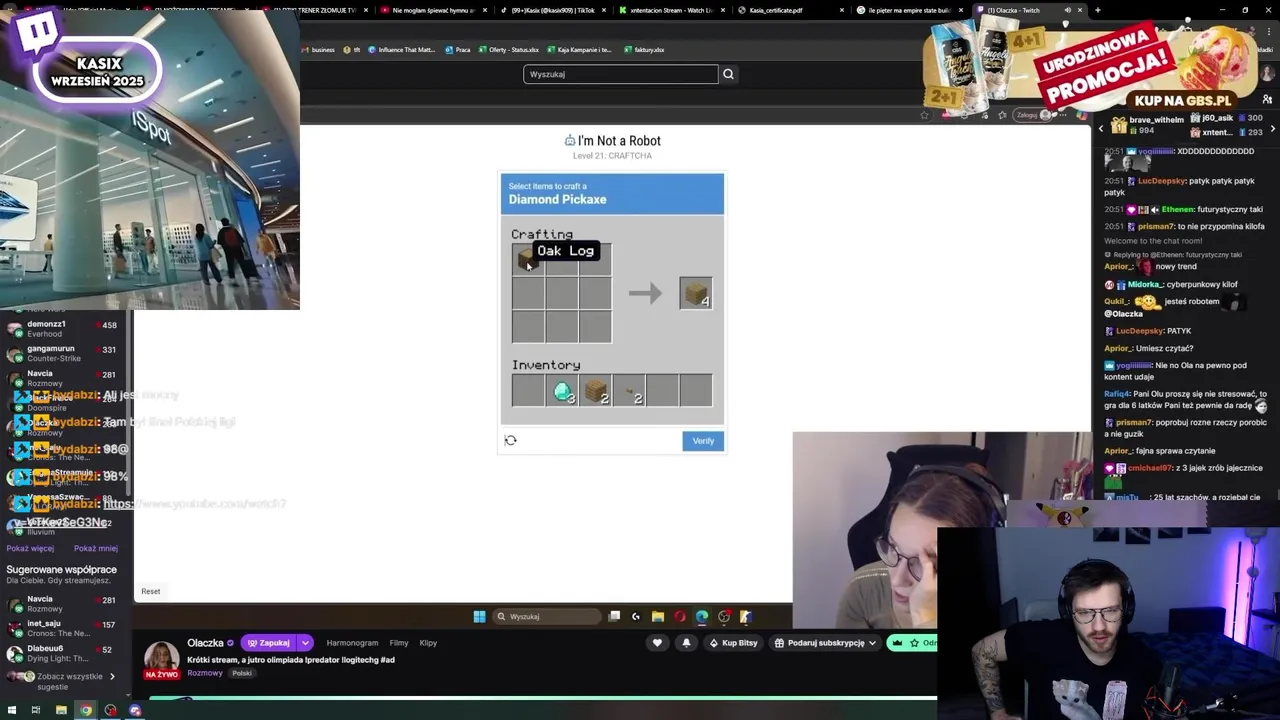Open Task View in the streamed taskbar
The width and height of the screenshot is (1280, 720).
(x=614, y=616)
